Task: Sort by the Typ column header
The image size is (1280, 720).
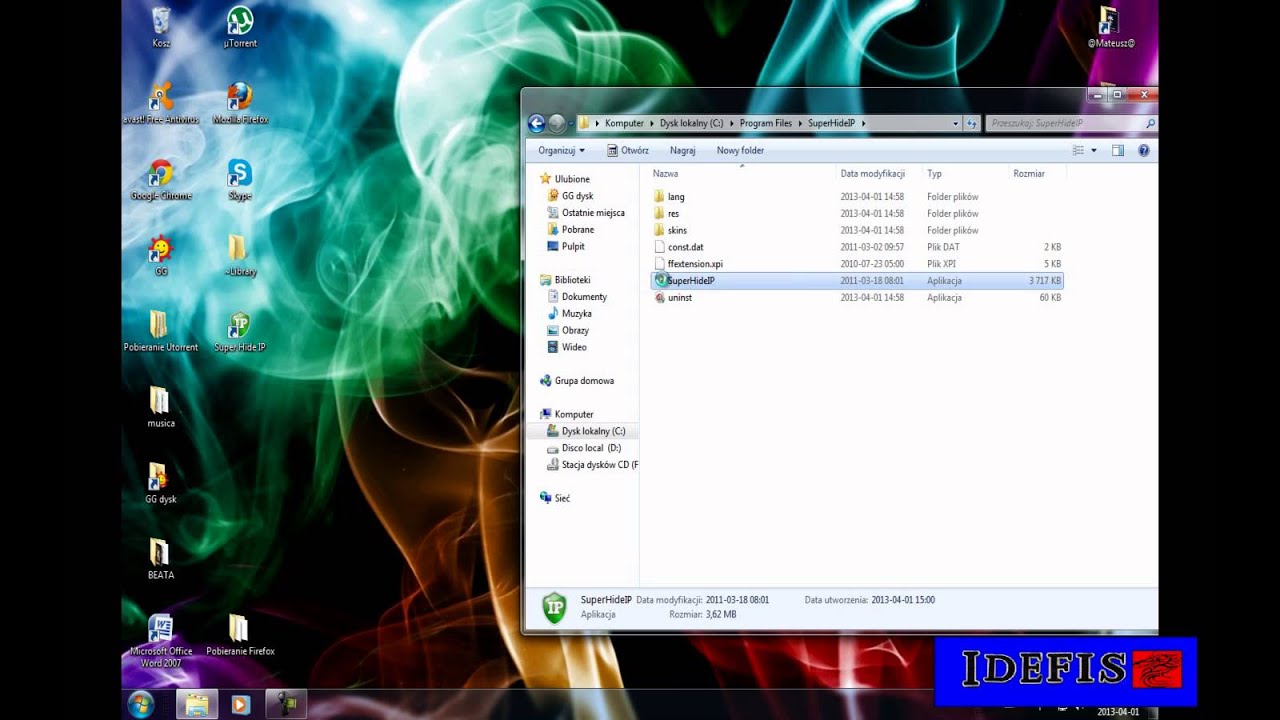Action: coord(966,173)
